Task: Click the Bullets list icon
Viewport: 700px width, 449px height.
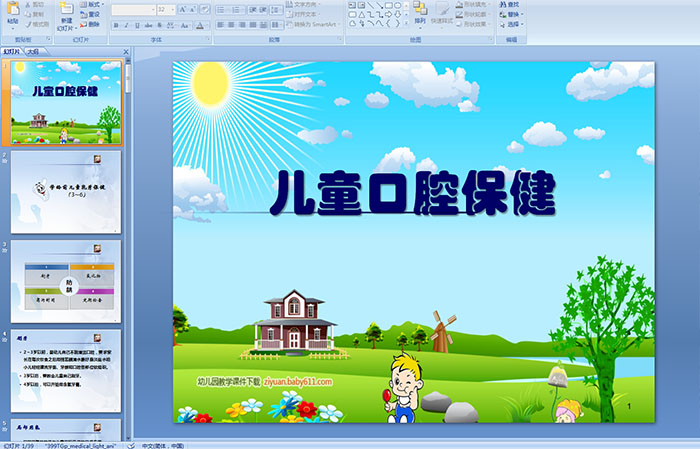Action: (x=222, y=9)
